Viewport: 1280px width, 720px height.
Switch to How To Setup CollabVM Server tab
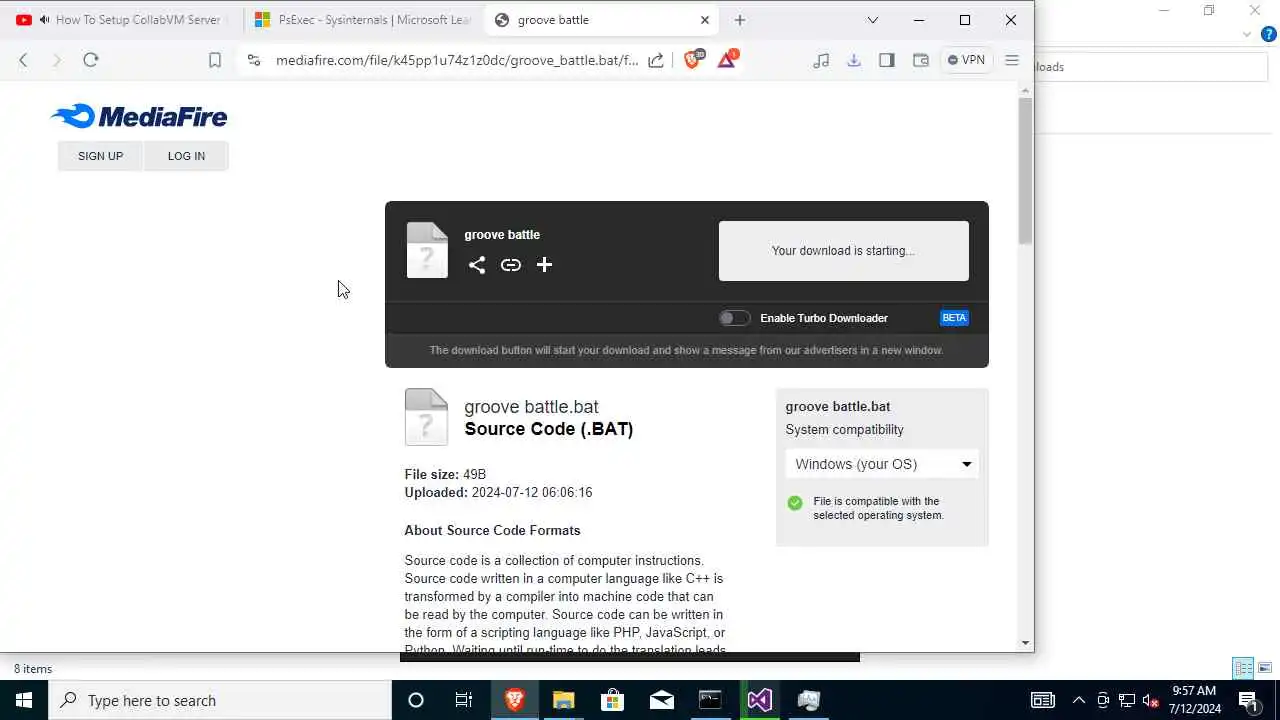click(x=122, y=20)
